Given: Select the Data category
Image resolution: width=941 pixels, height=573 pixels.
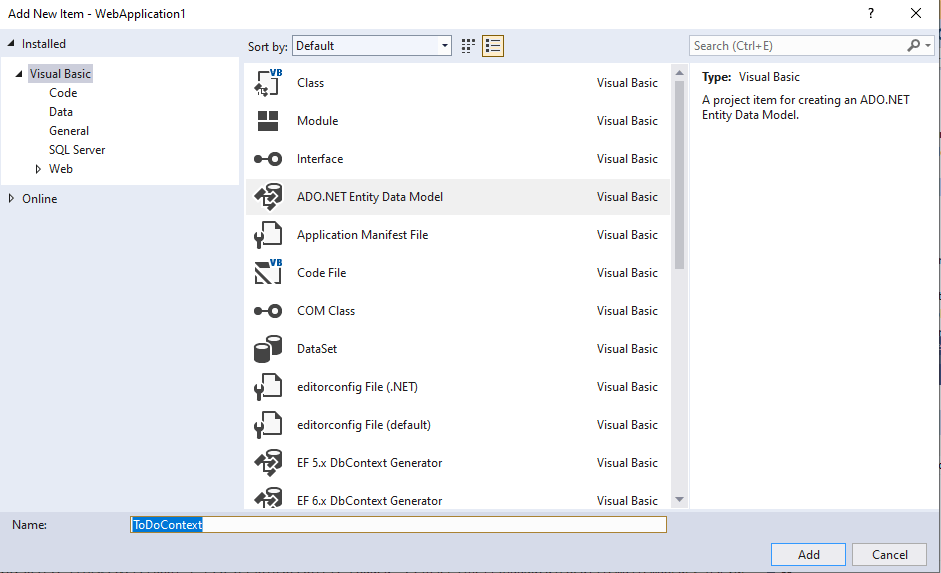Looking at the screenshot, I should (x=61, y=112).
